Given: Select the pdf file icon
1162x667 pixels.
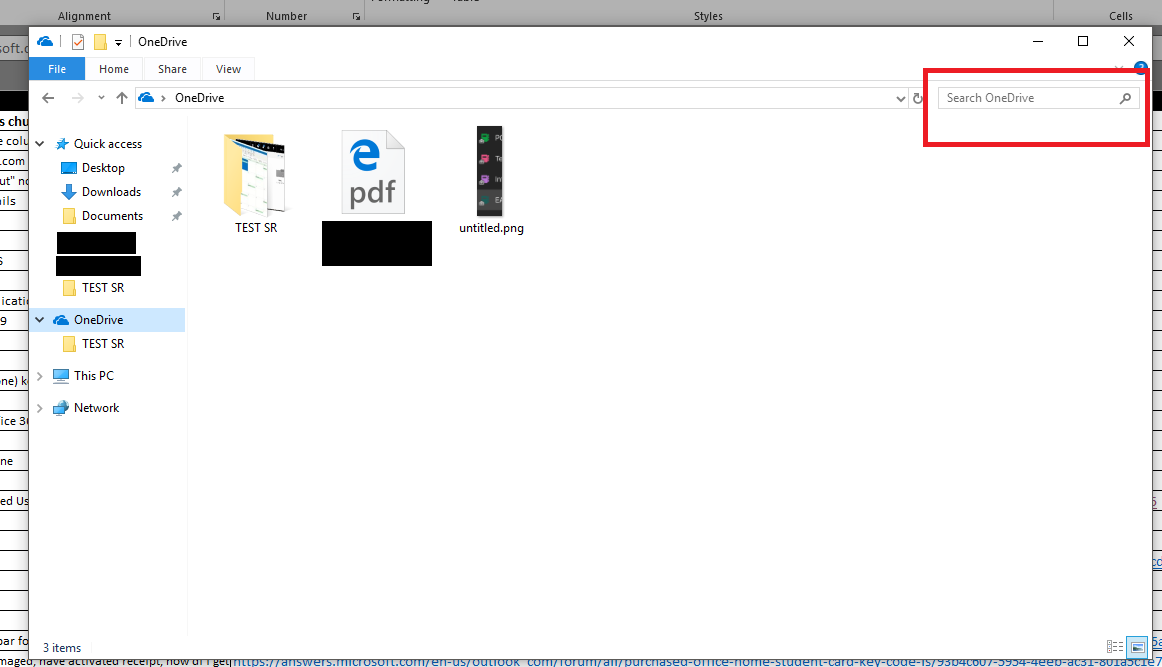Looking at the screenshot, I should pos(373,172).
